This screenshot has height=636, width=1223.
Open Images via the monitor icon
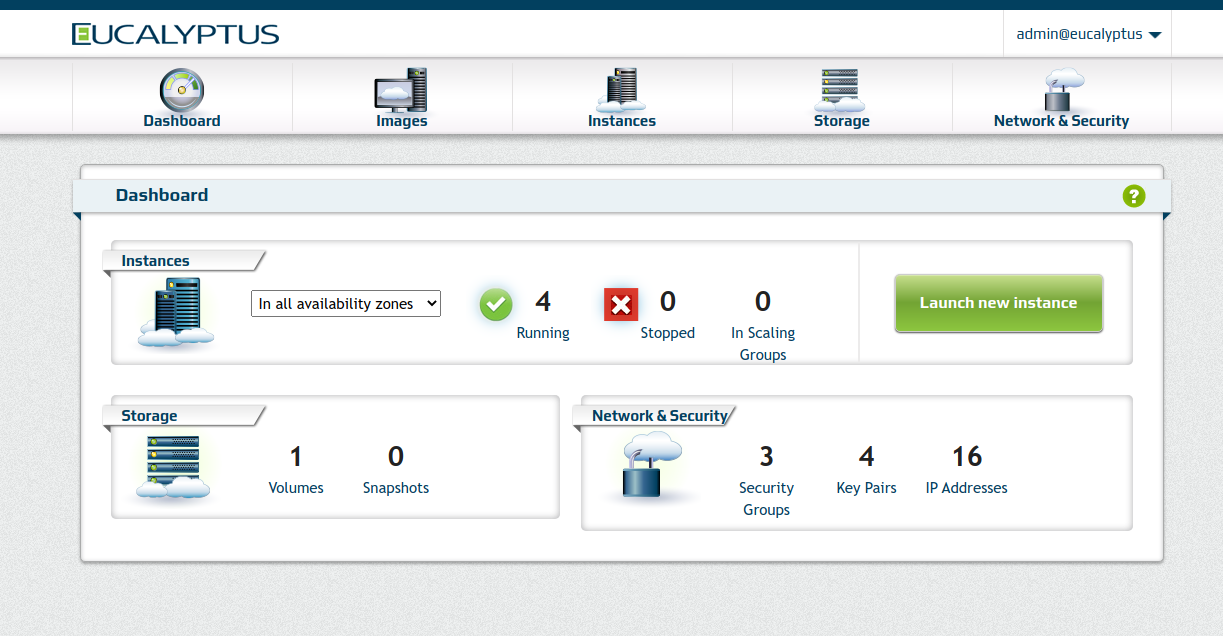401,90
